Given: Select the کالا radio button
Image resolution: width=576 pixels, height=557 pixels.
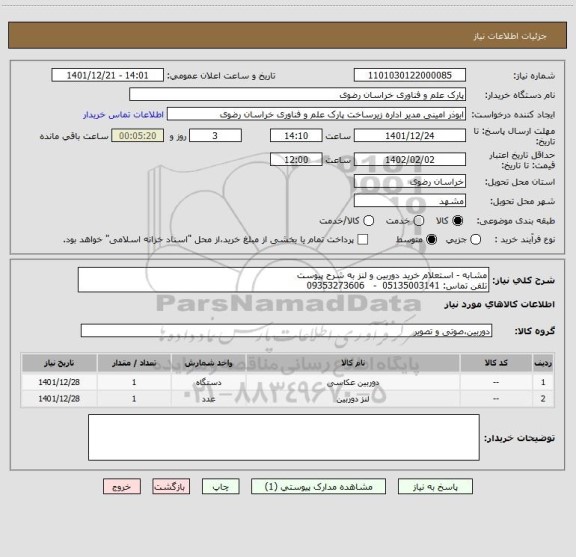Looking at the screenshot, I should coord(458,221).
